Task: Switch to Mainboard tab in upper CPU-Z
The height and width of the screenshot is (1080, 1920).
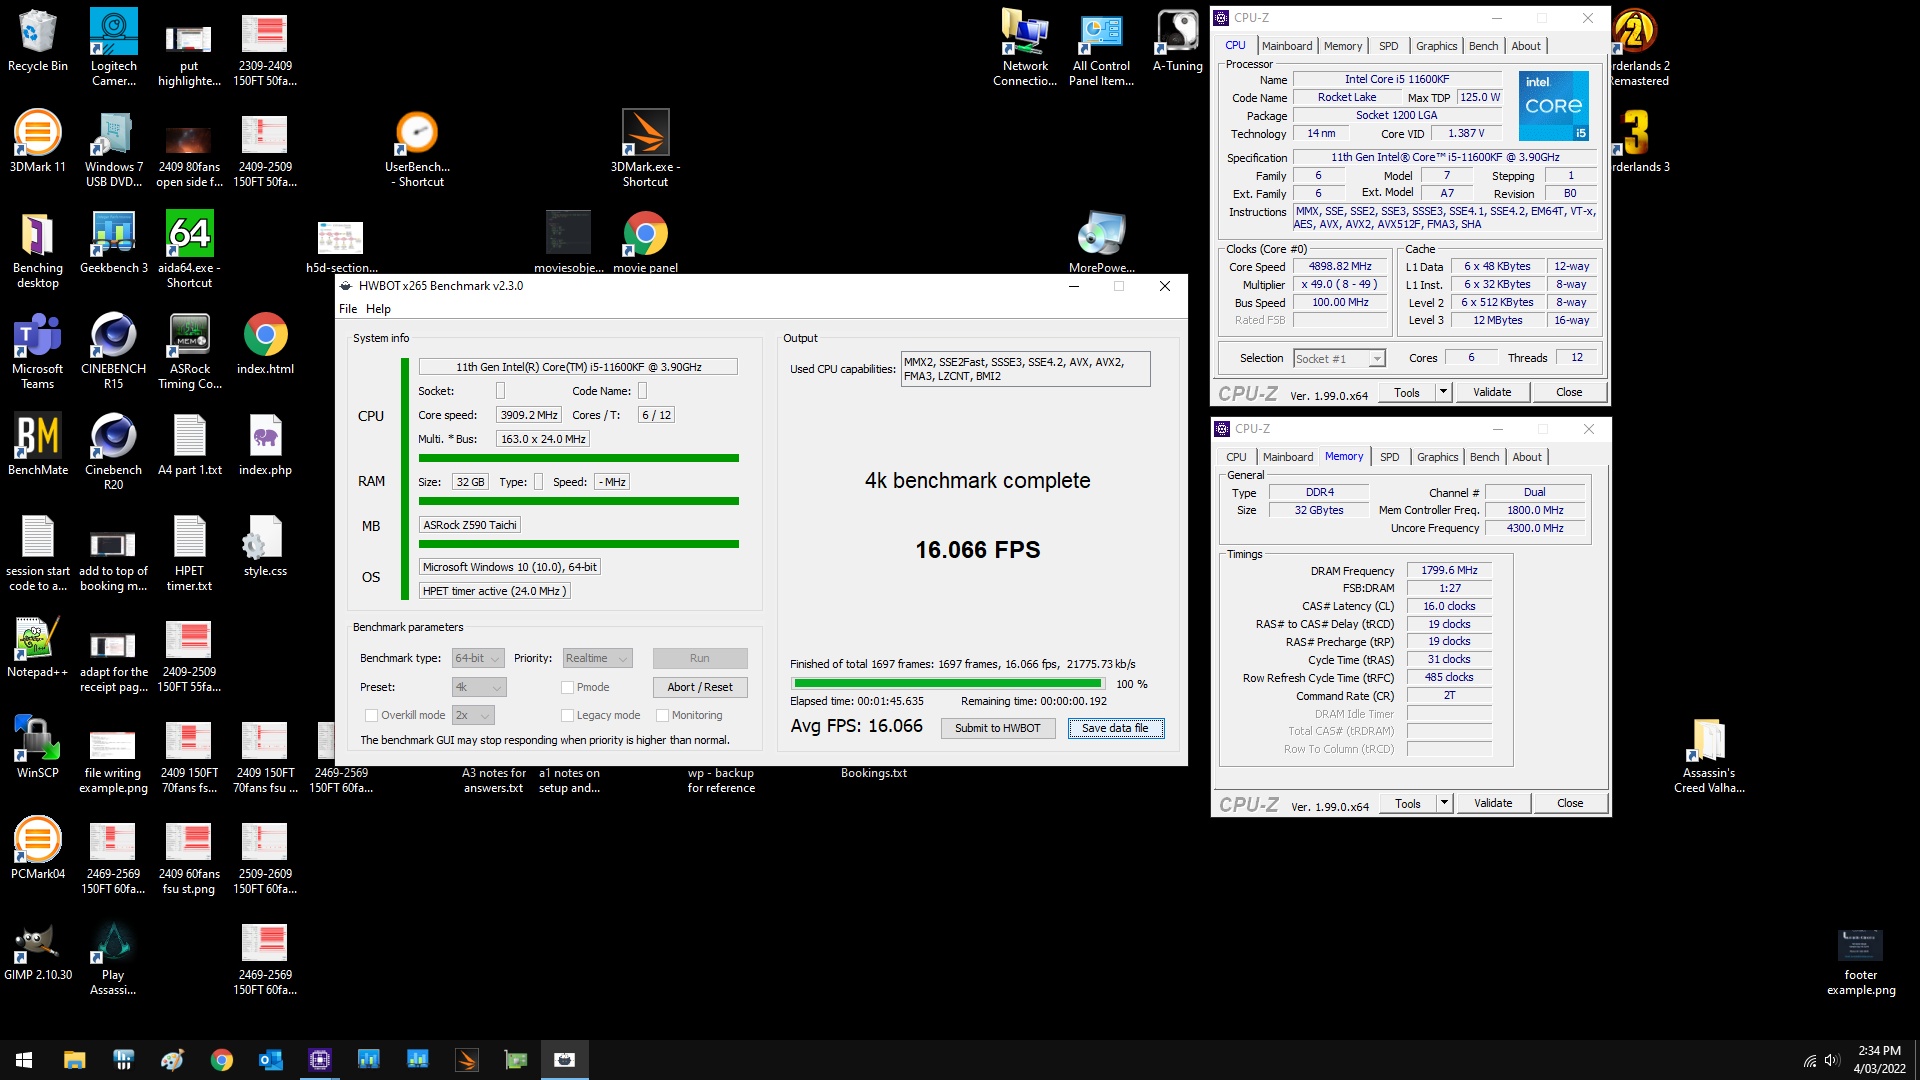Action: 1287,46
